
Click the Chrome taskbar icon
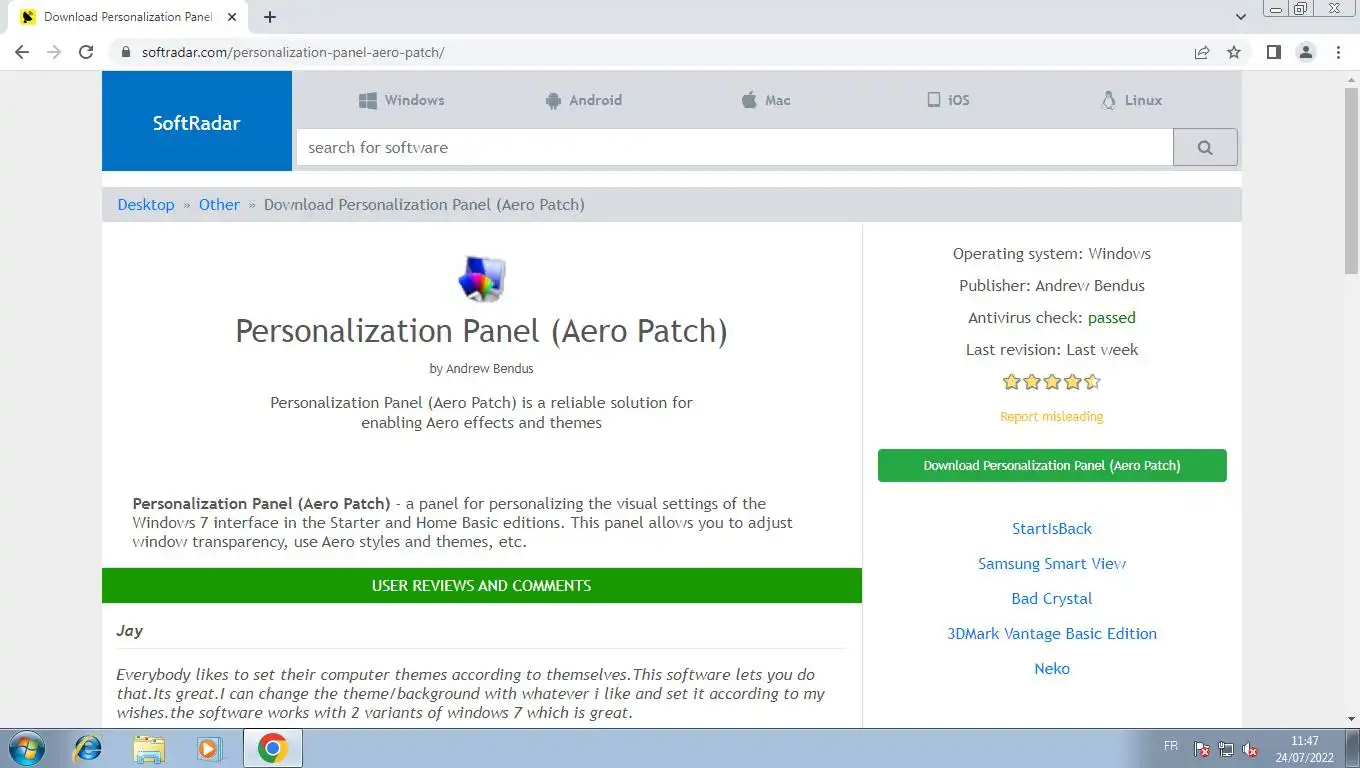tap(272, 748)
